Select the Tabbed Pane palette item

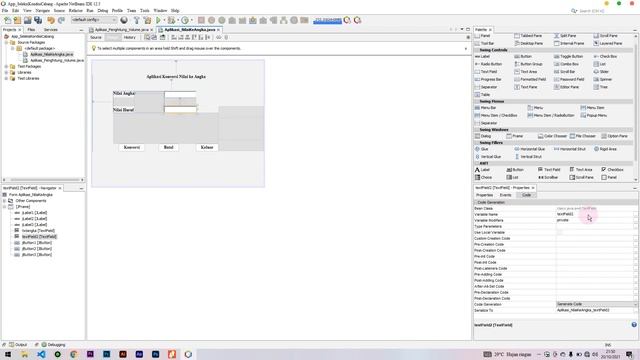pyautogui.click(x=528, y=36)
